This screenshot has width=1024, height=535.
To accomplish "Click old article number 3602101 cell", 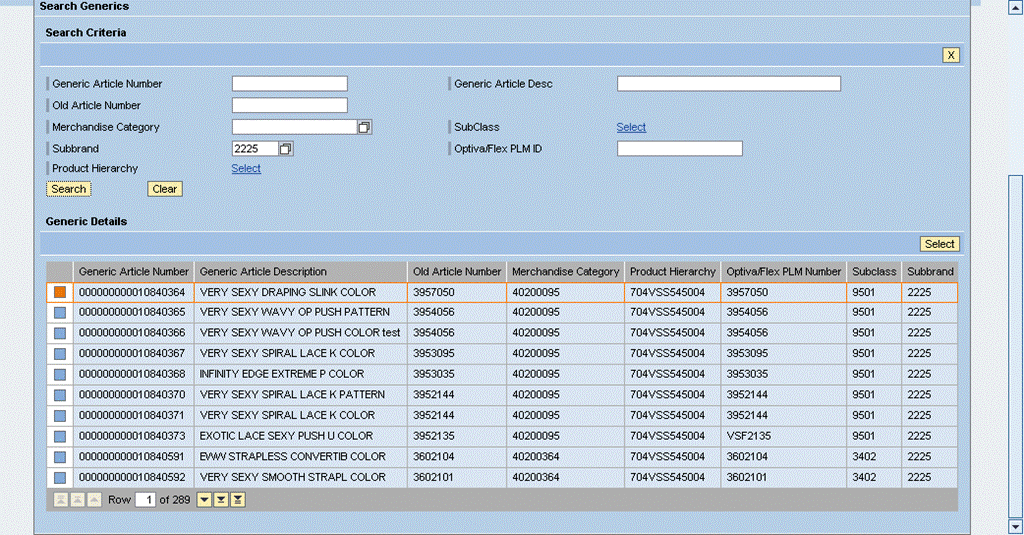I will pos(457,478).
